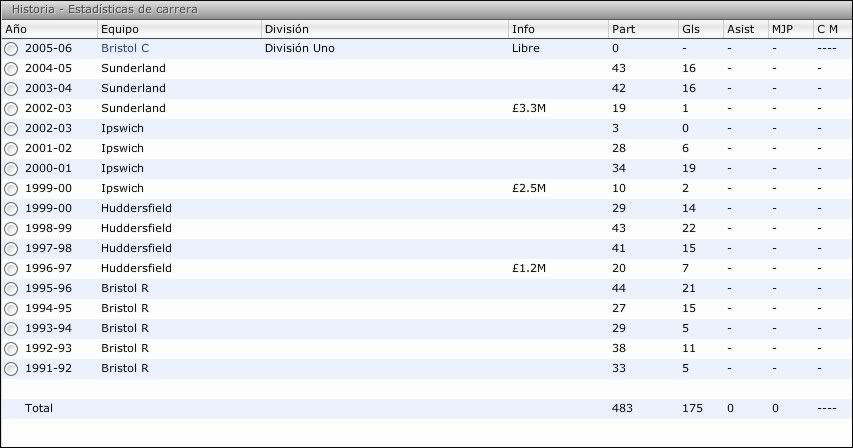Click 42 appearances in 2003-04 row

(619, 88)
